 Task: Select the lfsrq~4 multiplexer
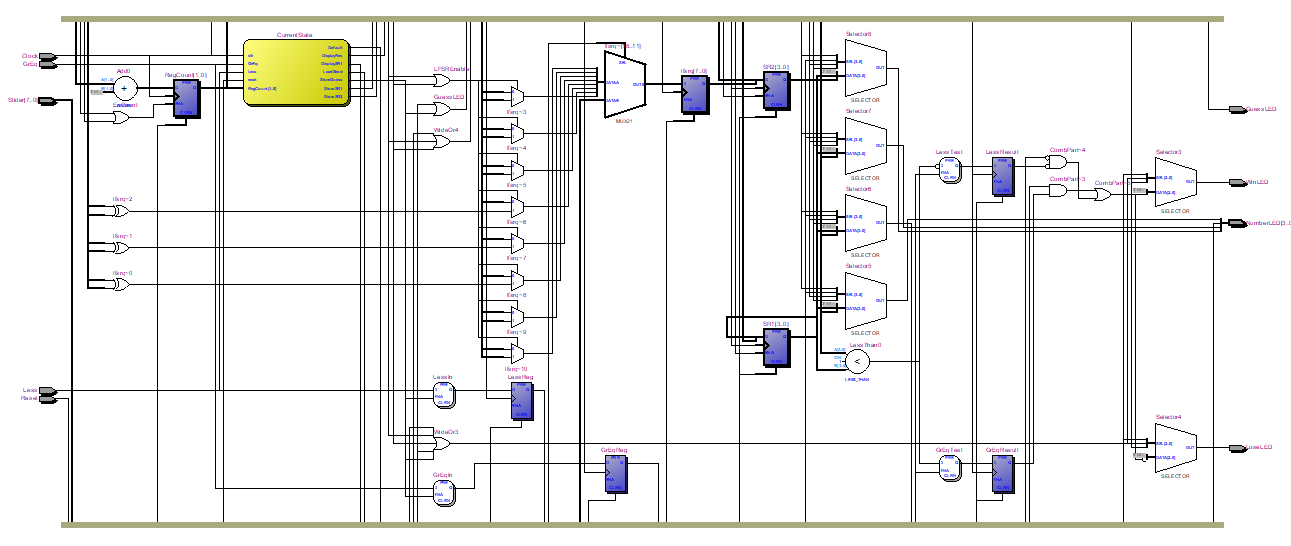(517, 133)
